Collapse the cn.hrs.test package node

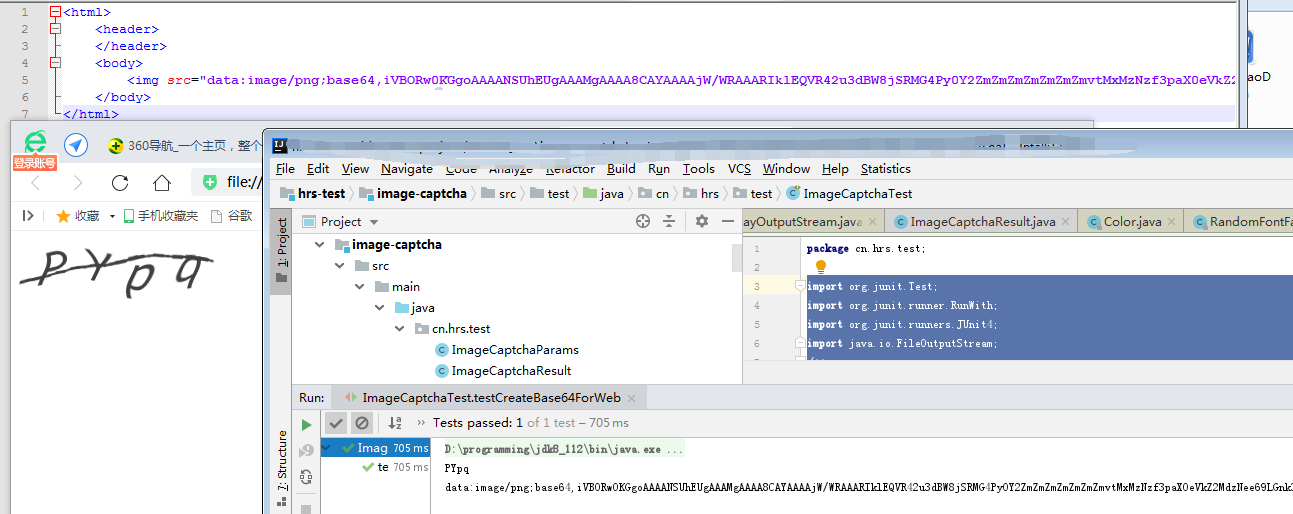[x=400, y=329]
